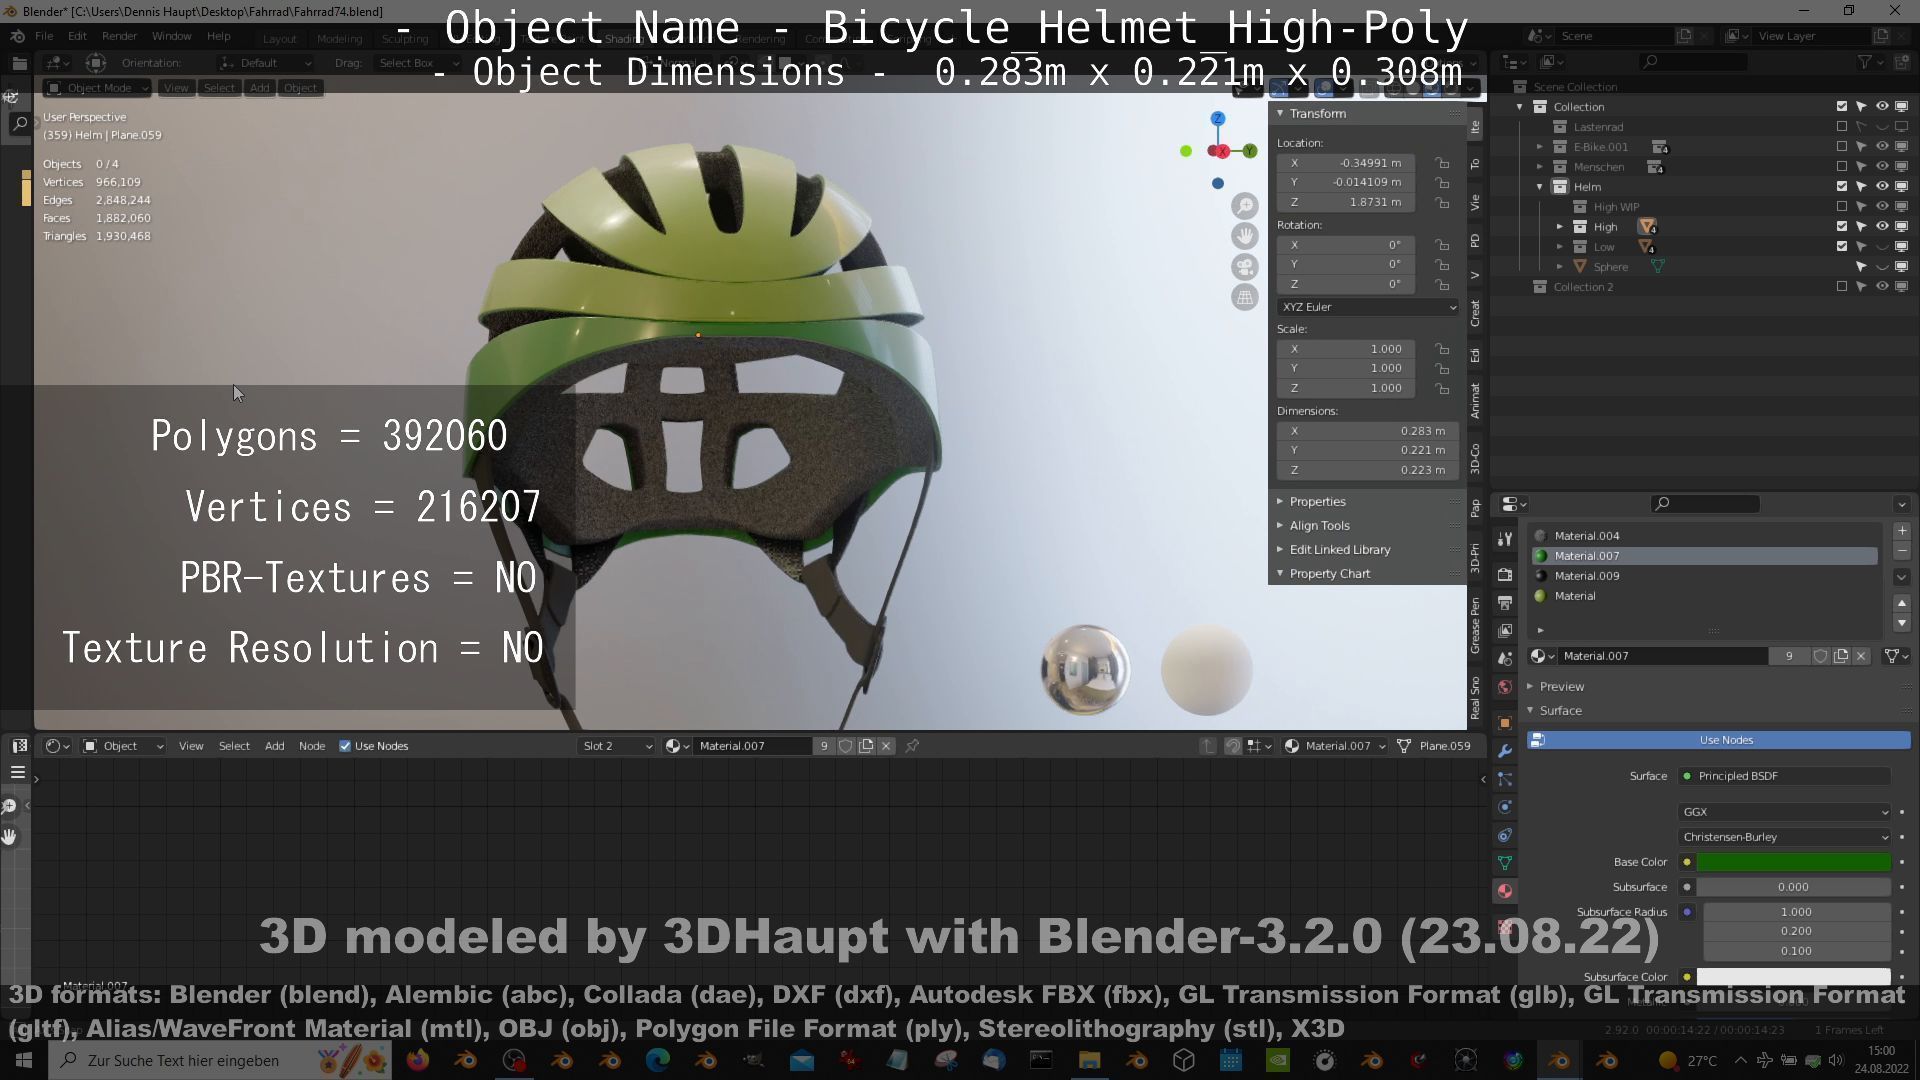1920x1080 pixels.
Task: Open the Physics properties tab icon
Action: [x=1505, y=807]
